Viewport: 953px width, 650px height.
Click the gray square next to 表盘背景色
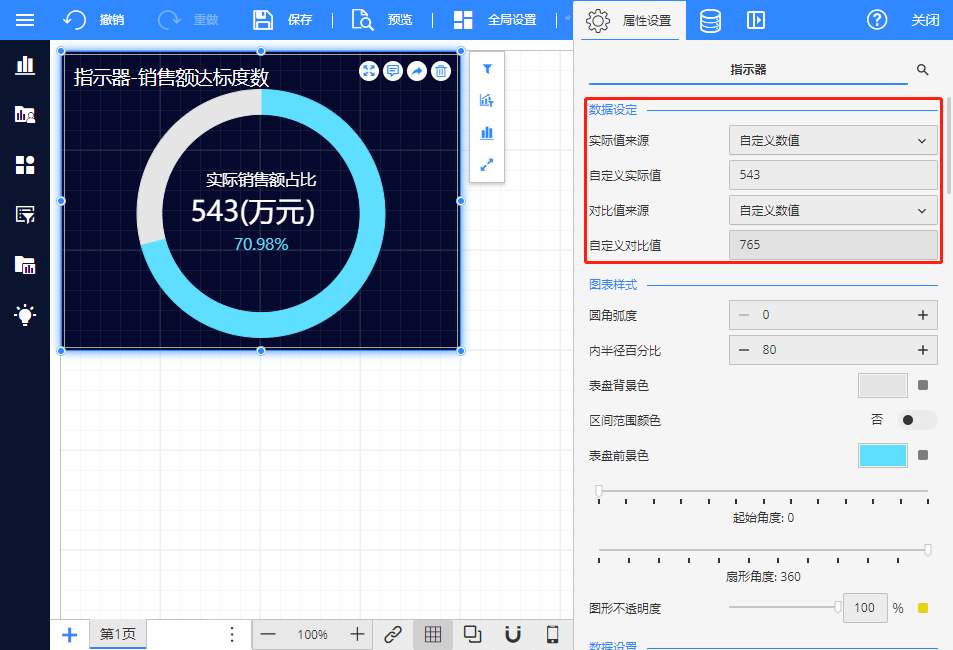pos(923,385)
